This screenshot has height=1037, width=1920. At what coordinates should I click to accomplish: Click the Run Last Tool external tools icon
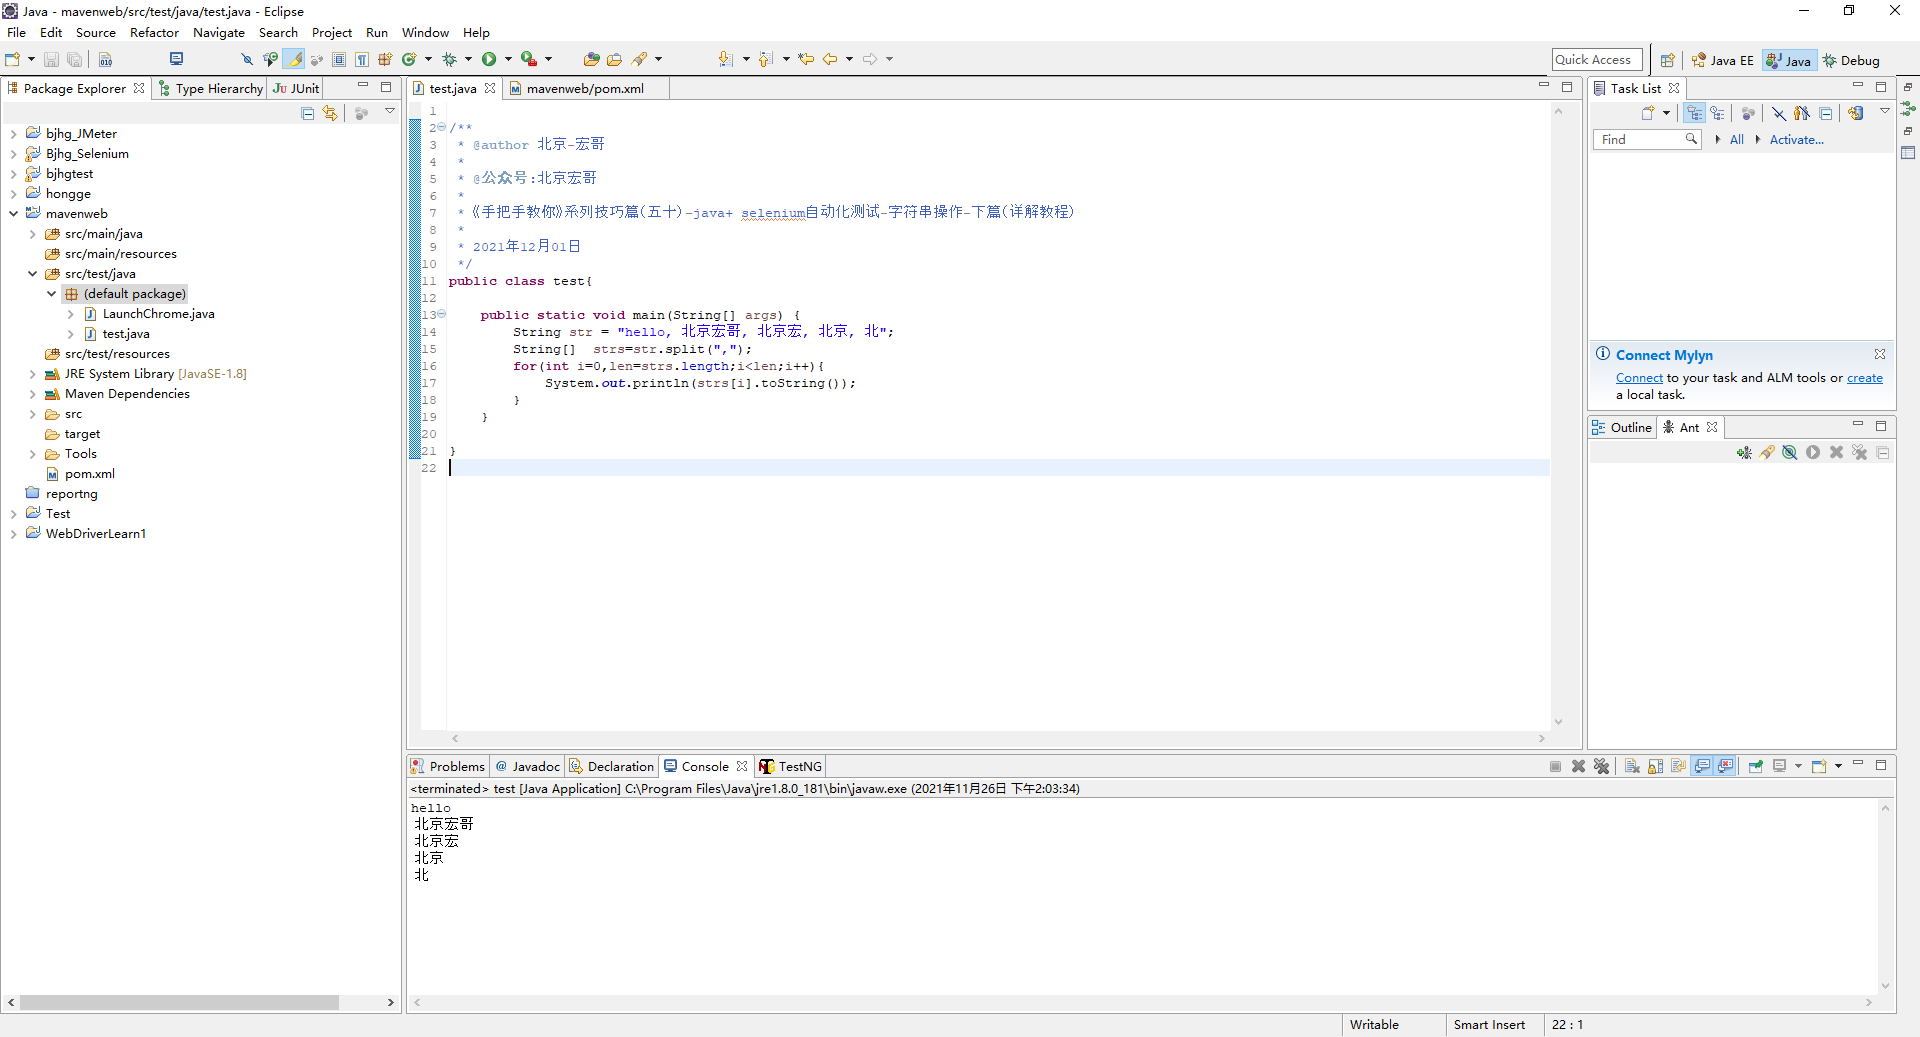coord(529,59)
